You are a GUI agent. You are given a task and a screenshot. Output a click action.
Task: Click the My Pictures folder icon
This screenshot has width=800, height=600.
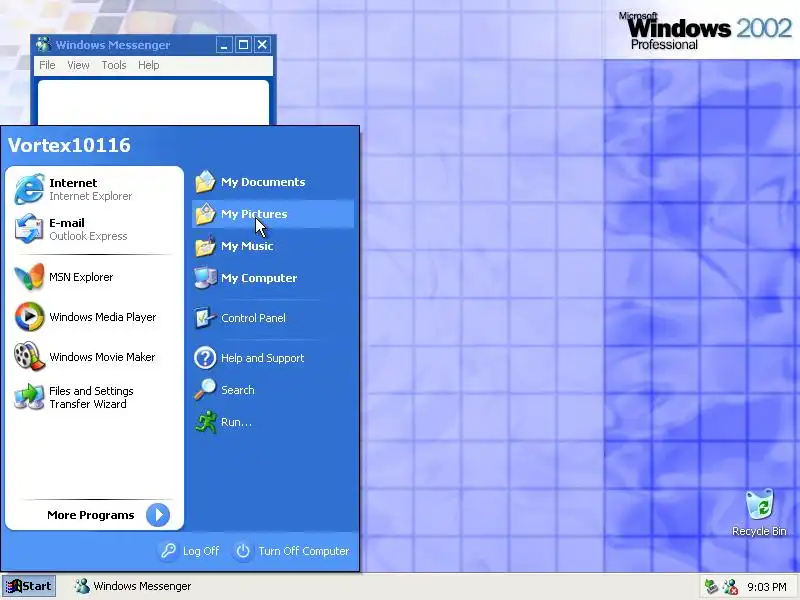point(205,214)
